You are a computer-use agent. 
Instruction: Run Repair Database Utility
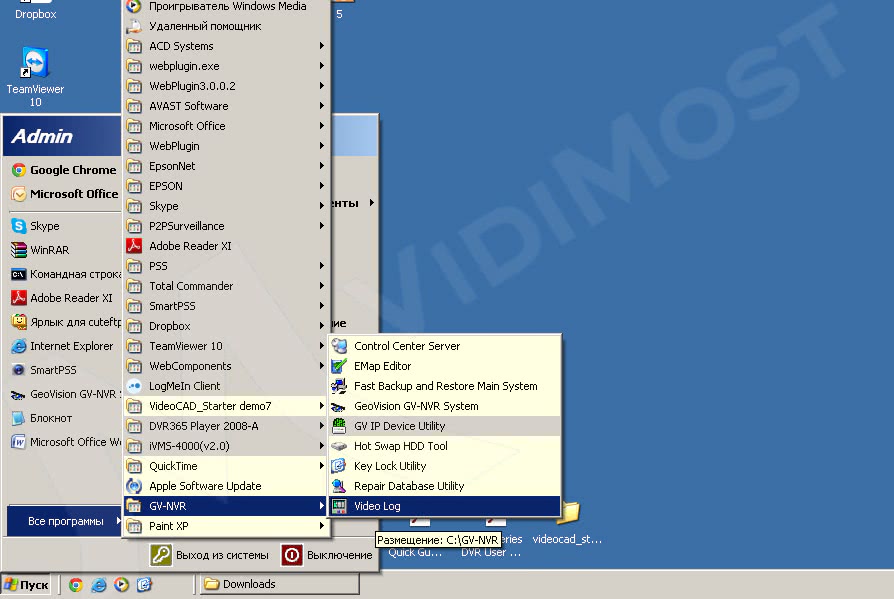(x=408, y=486)
